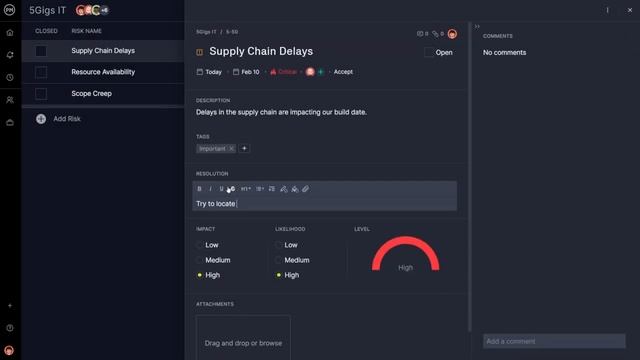Set Likelihood to High

(x=278, y=275)
